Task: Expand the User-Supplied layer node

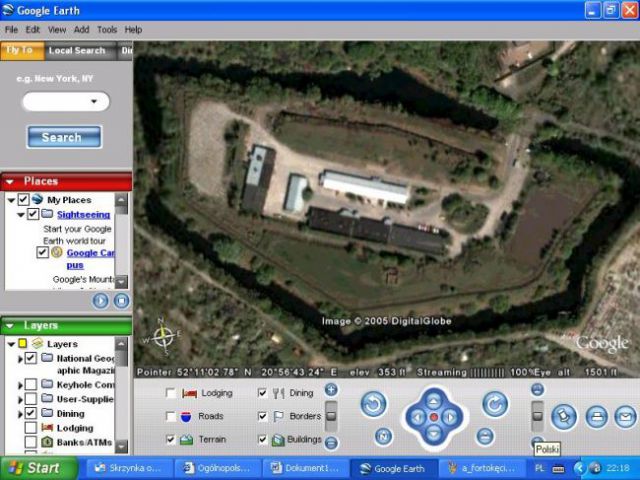Action: pyautogui.click(x=20, y=399)
